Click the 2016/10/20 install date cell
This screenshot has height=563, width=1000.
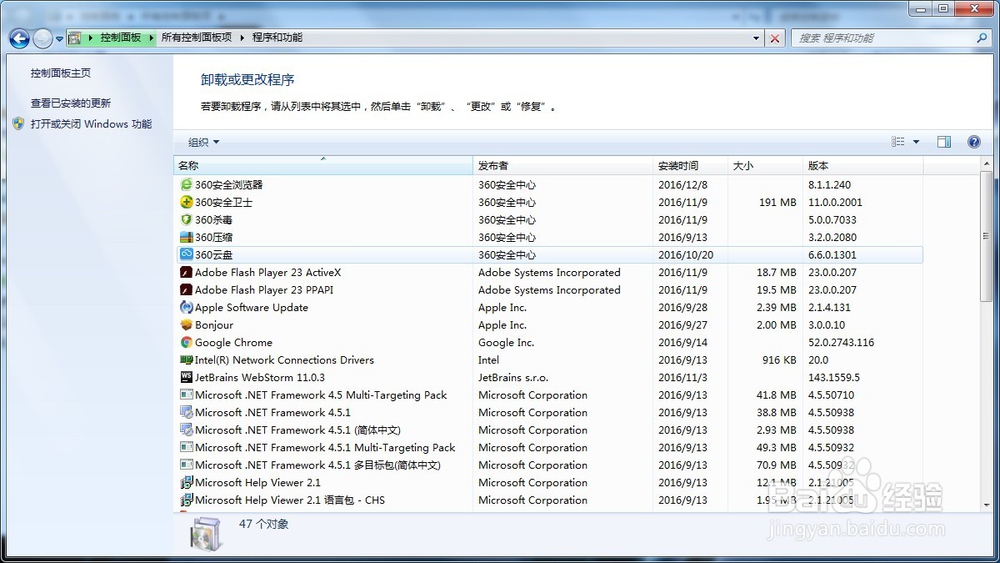[x=686, y=254]
